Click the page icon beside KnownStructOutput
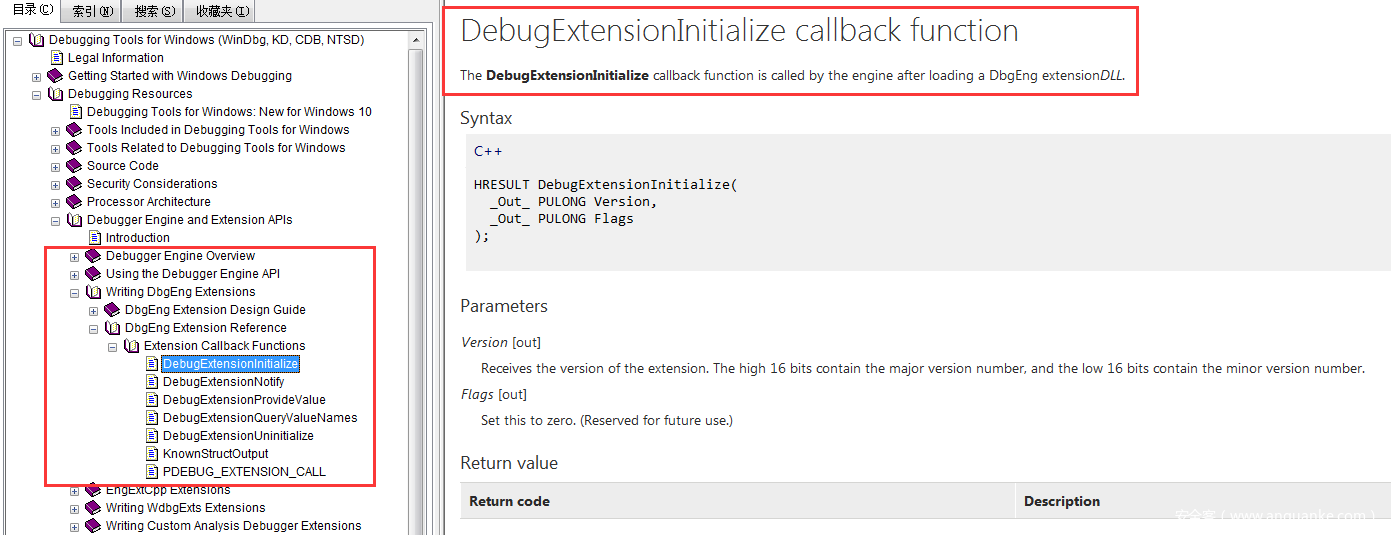Viewport: 1391px width, 535px height. (151, 454)
